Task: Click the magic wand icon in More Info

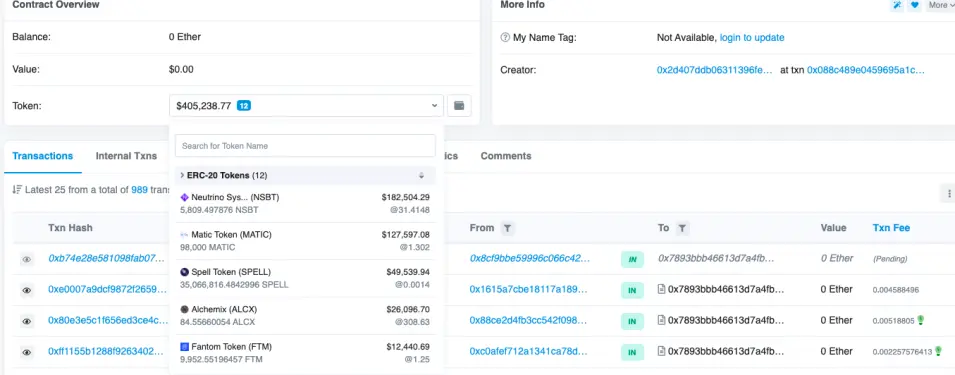Action: [897, 5]
